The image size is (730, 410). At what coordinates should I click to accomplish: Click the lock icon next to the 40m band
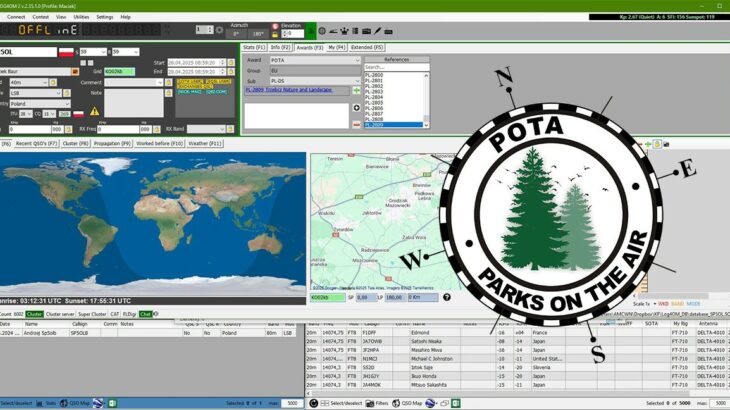[53, 82]
